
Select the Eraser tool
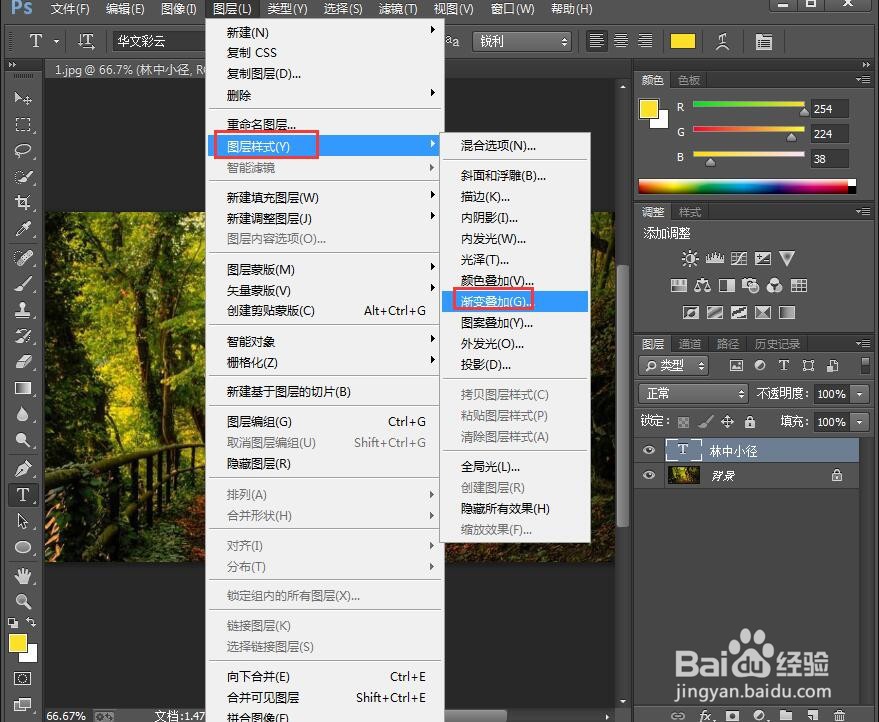22,362
